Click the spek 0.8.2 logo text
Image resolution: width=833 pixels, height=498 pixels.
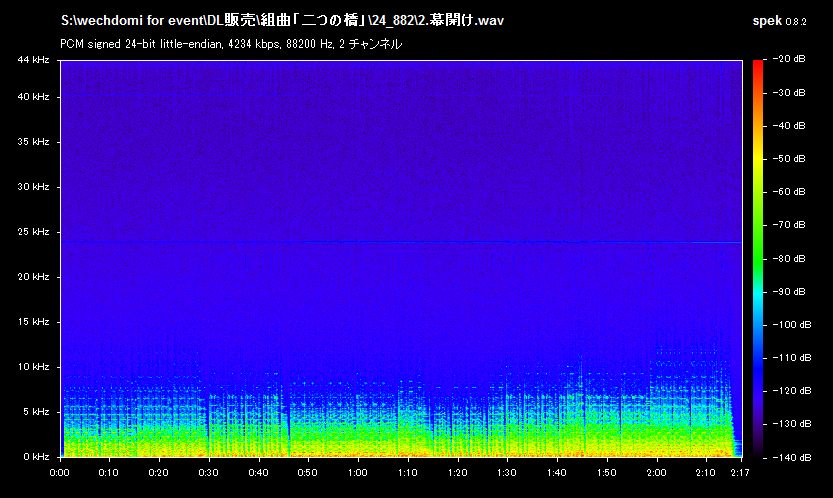coord(779,21)
